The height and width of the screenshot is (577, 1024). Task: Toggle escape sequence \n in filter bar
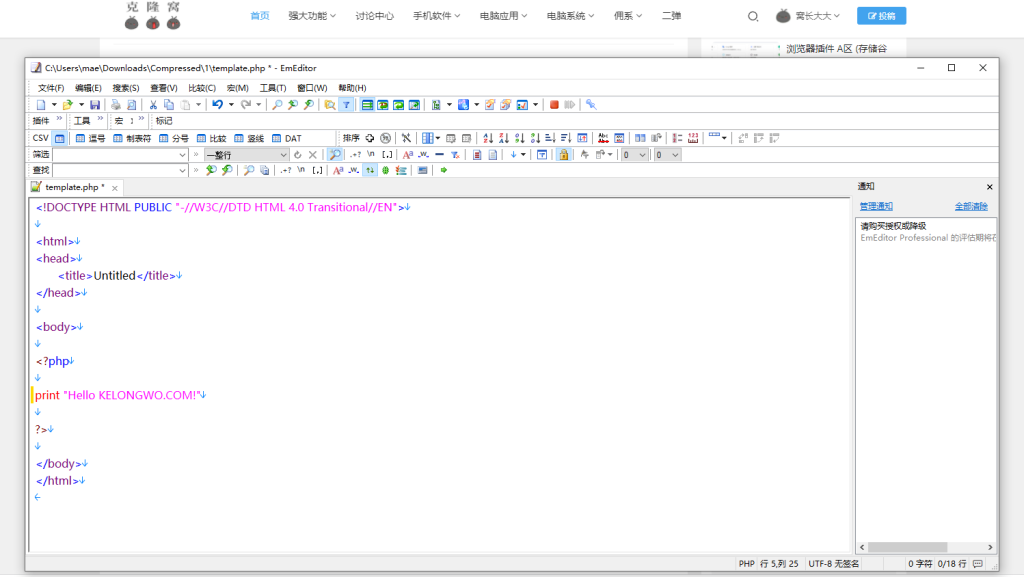pyautogui.click(x=371, y=155)
